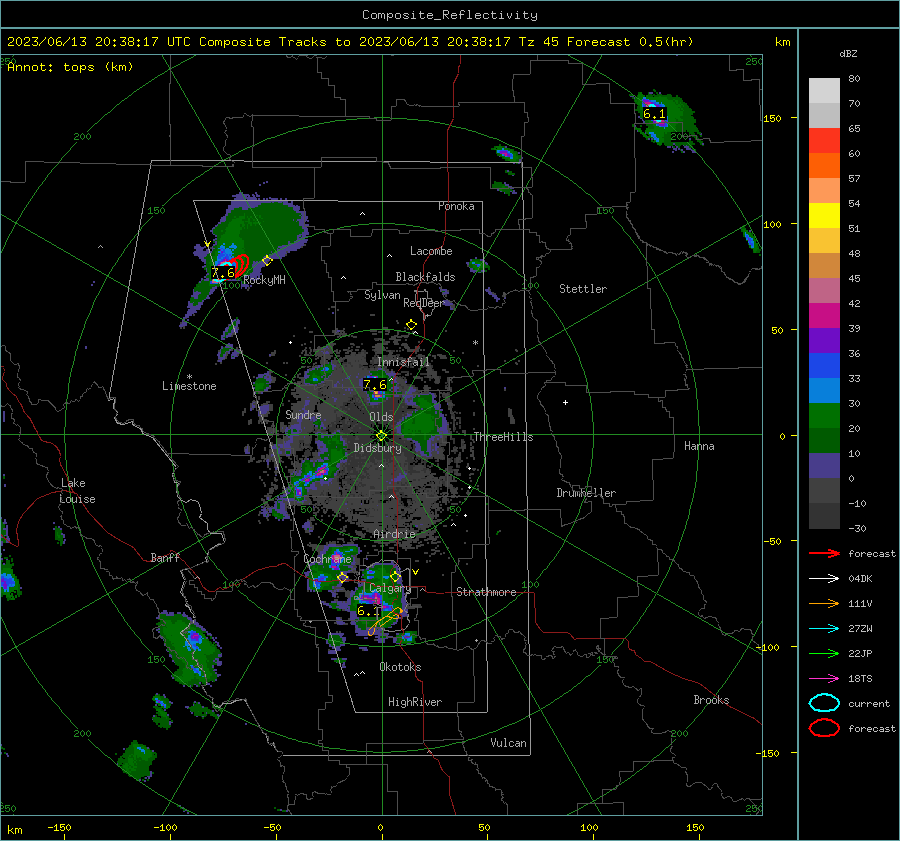Viewport: 900px width, 841px height.
Task: Click the Okotoks town label
Action: 400,667
